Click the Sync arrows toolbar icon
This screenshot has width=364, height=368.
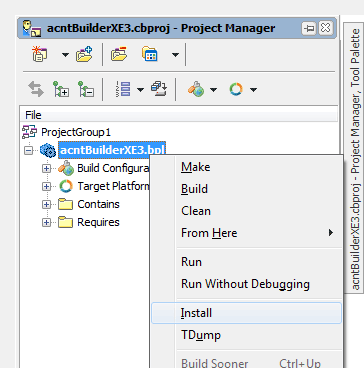36,89
